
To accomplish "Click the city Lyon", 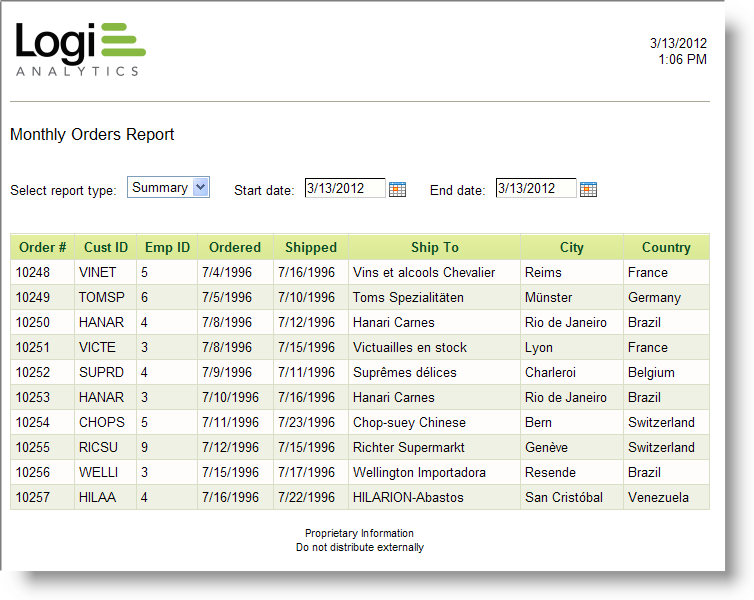I will (x=539, y=347).
